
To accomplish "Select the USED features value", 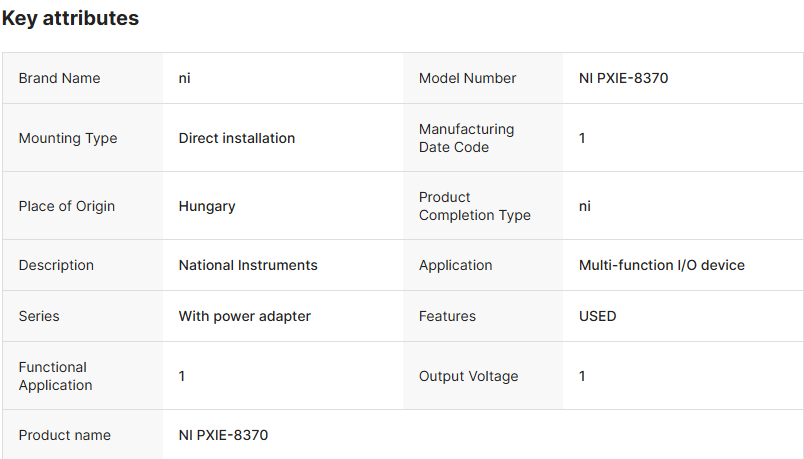I will 597,316.
